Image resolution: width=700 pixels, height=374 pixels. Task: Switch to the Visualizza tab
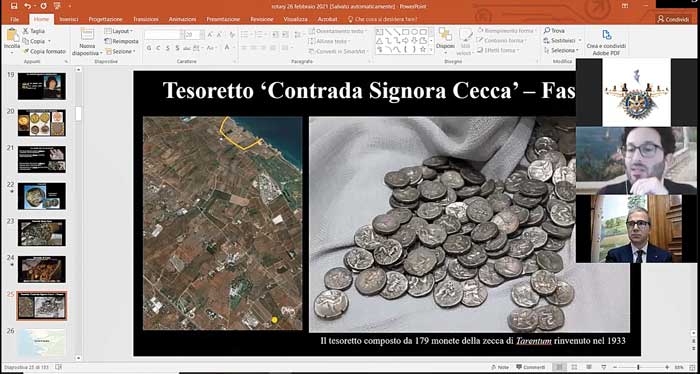click(x=296, y=19)
